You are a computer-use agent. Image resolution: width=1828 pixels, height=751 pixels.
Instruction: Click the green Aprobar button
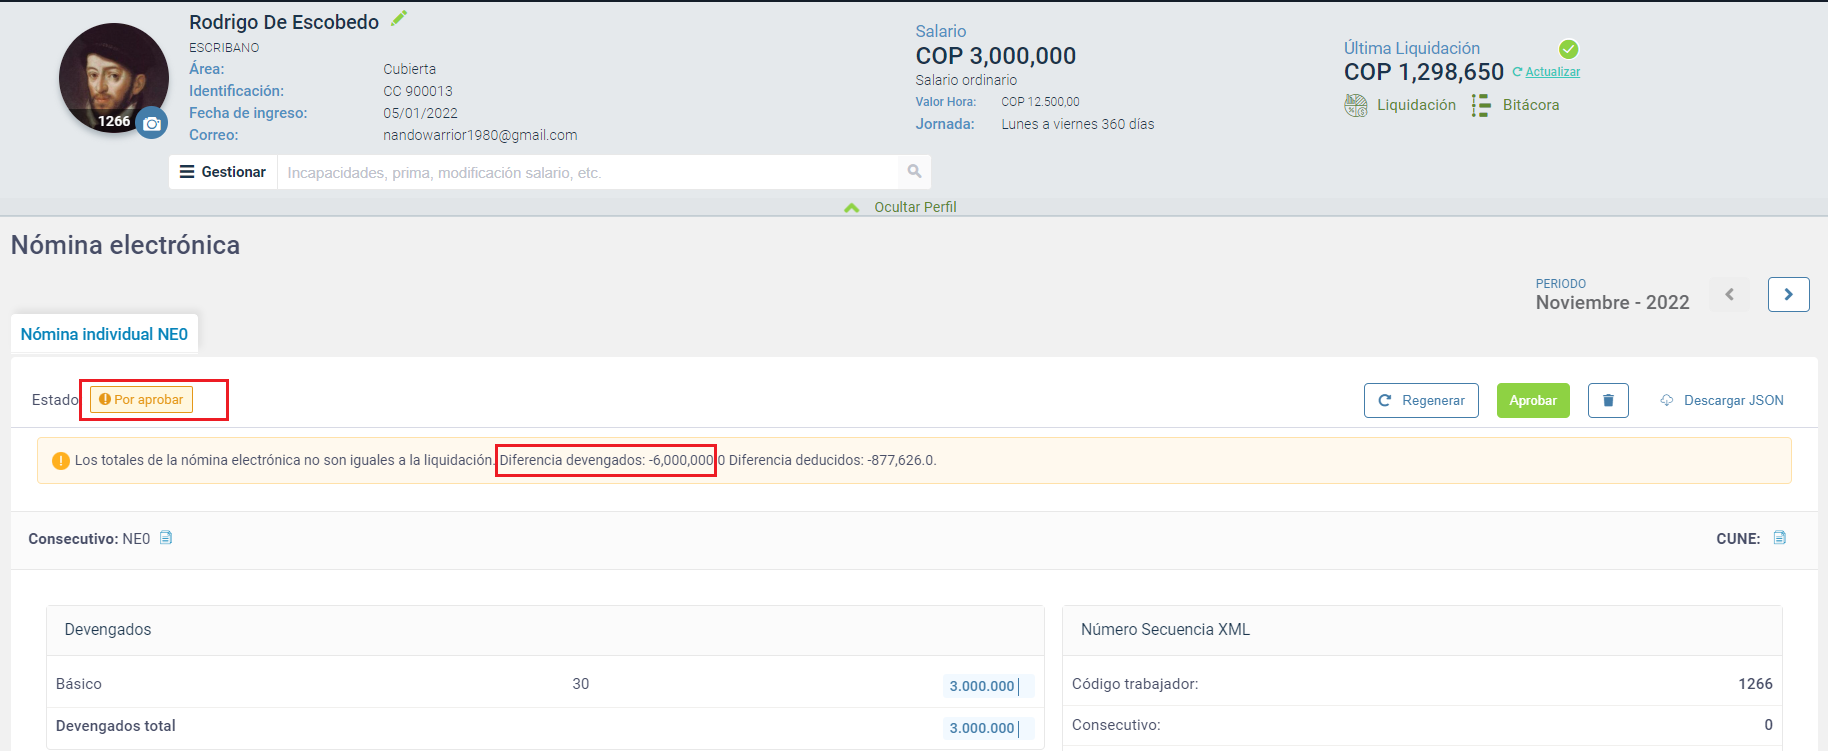pos(1533,400)
